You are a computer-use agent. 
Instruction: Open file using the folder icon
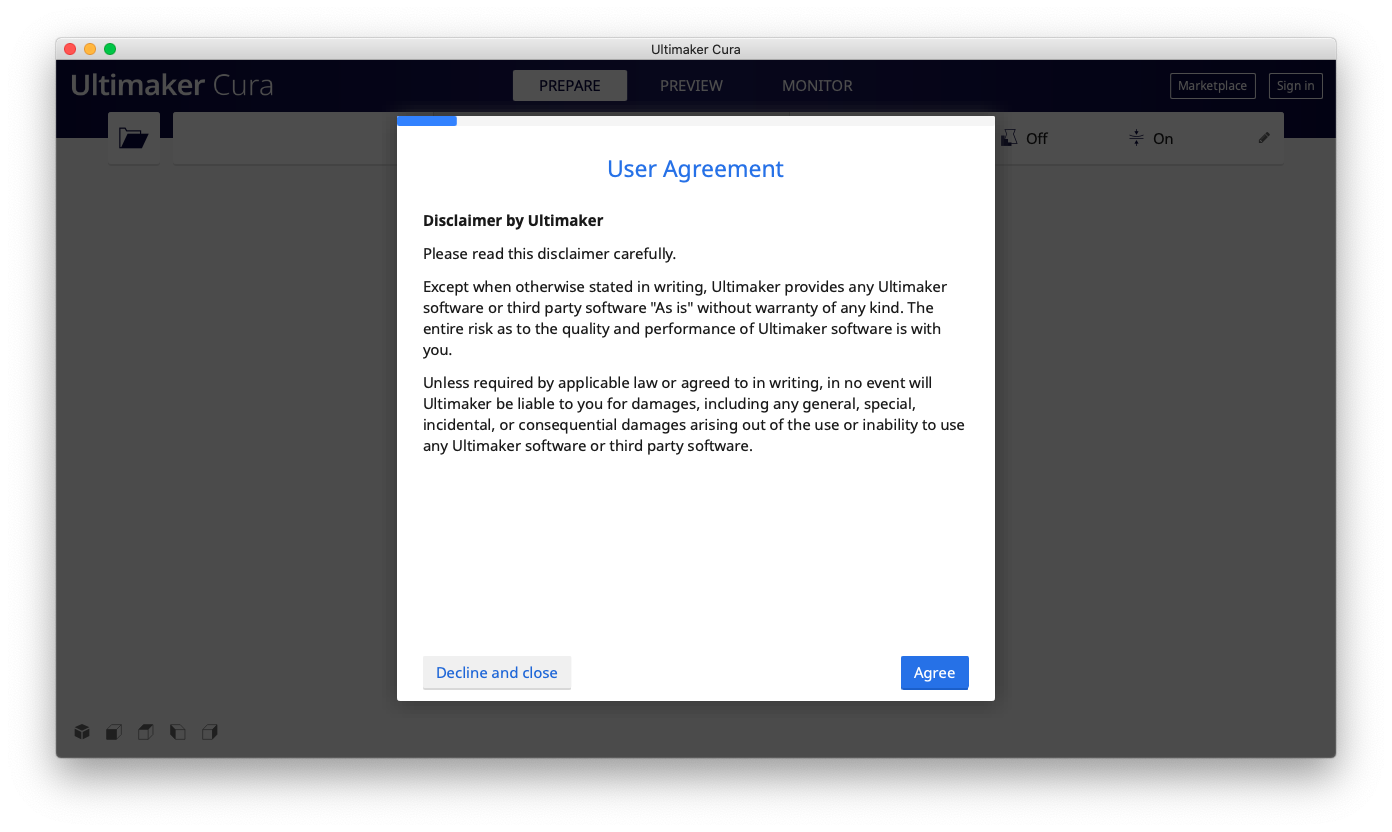133,138
